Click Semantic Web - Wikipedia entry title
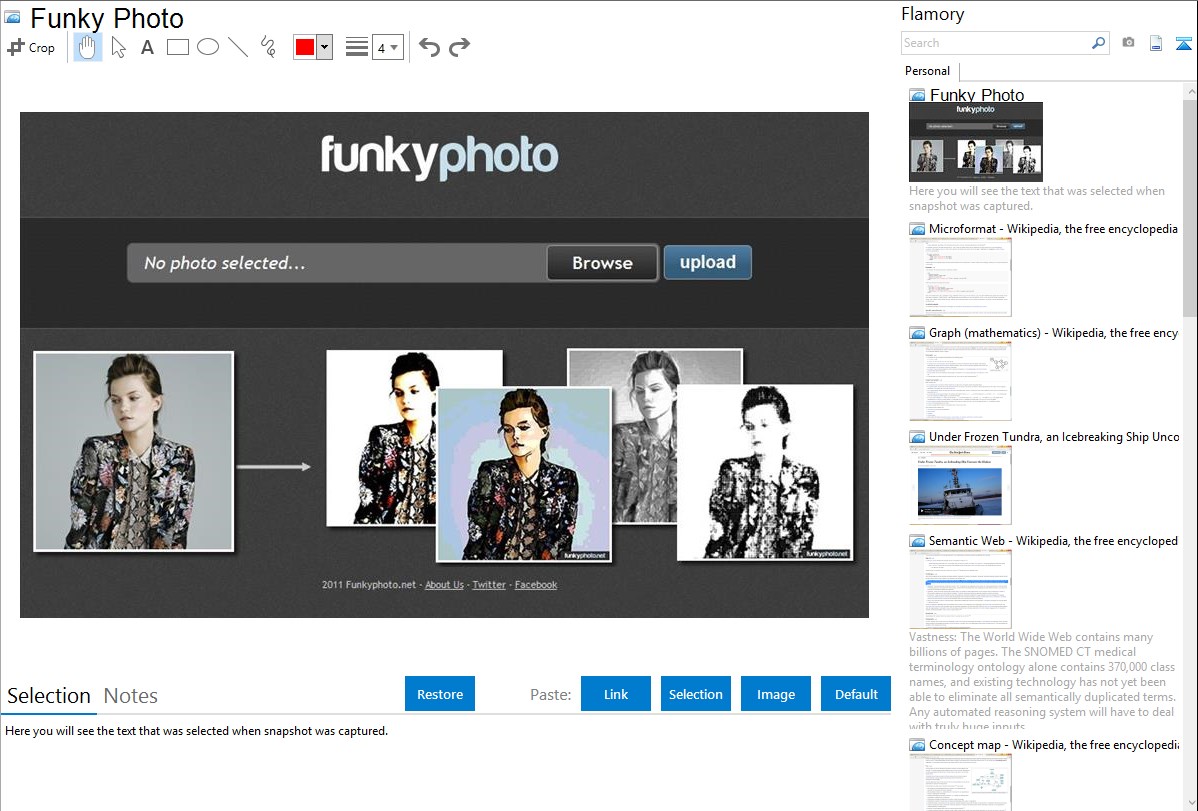1198x811 pixels. pyautogui.click(x=1053, y=540)
